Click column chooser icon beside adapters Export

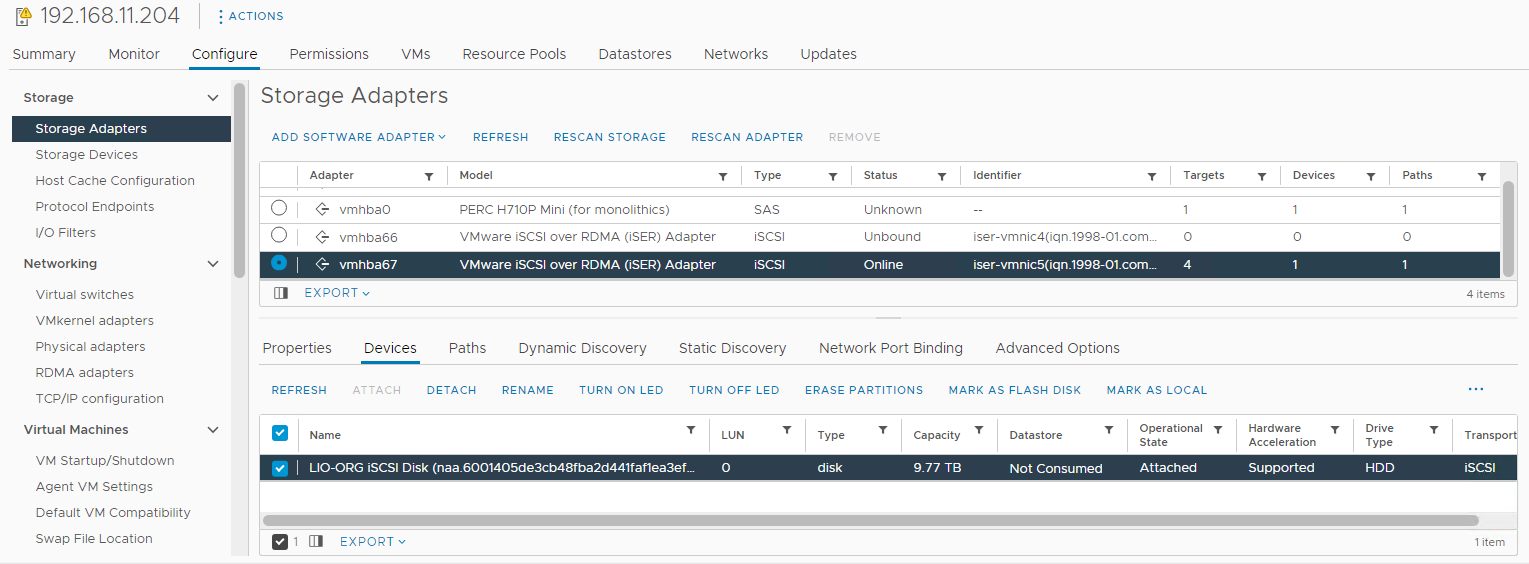point(281,293)
